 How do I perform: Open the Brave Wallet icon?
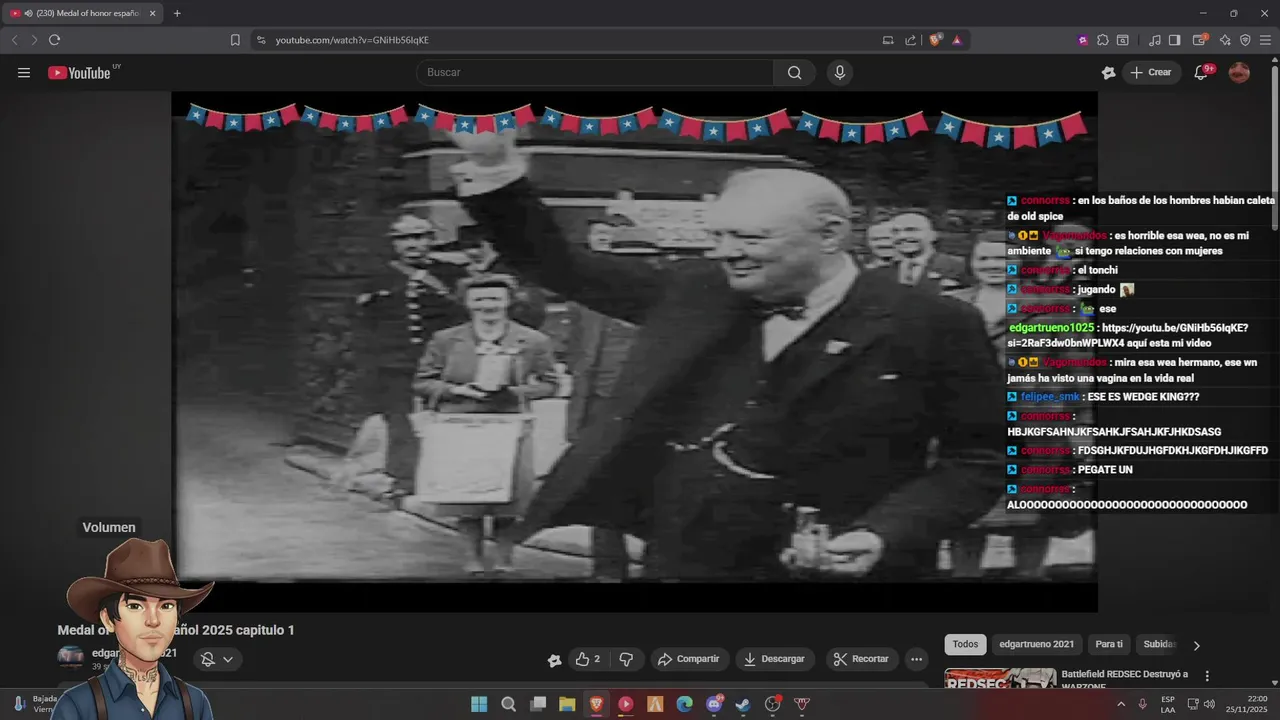(1200, 40)
